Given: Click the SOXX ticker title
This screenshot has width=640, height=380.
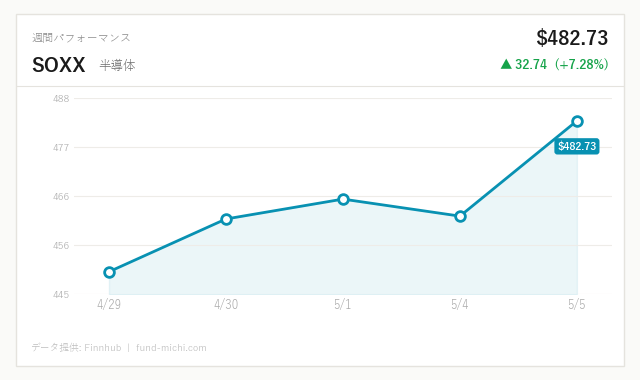Looking at the screenshot, I should click(59, 65).
